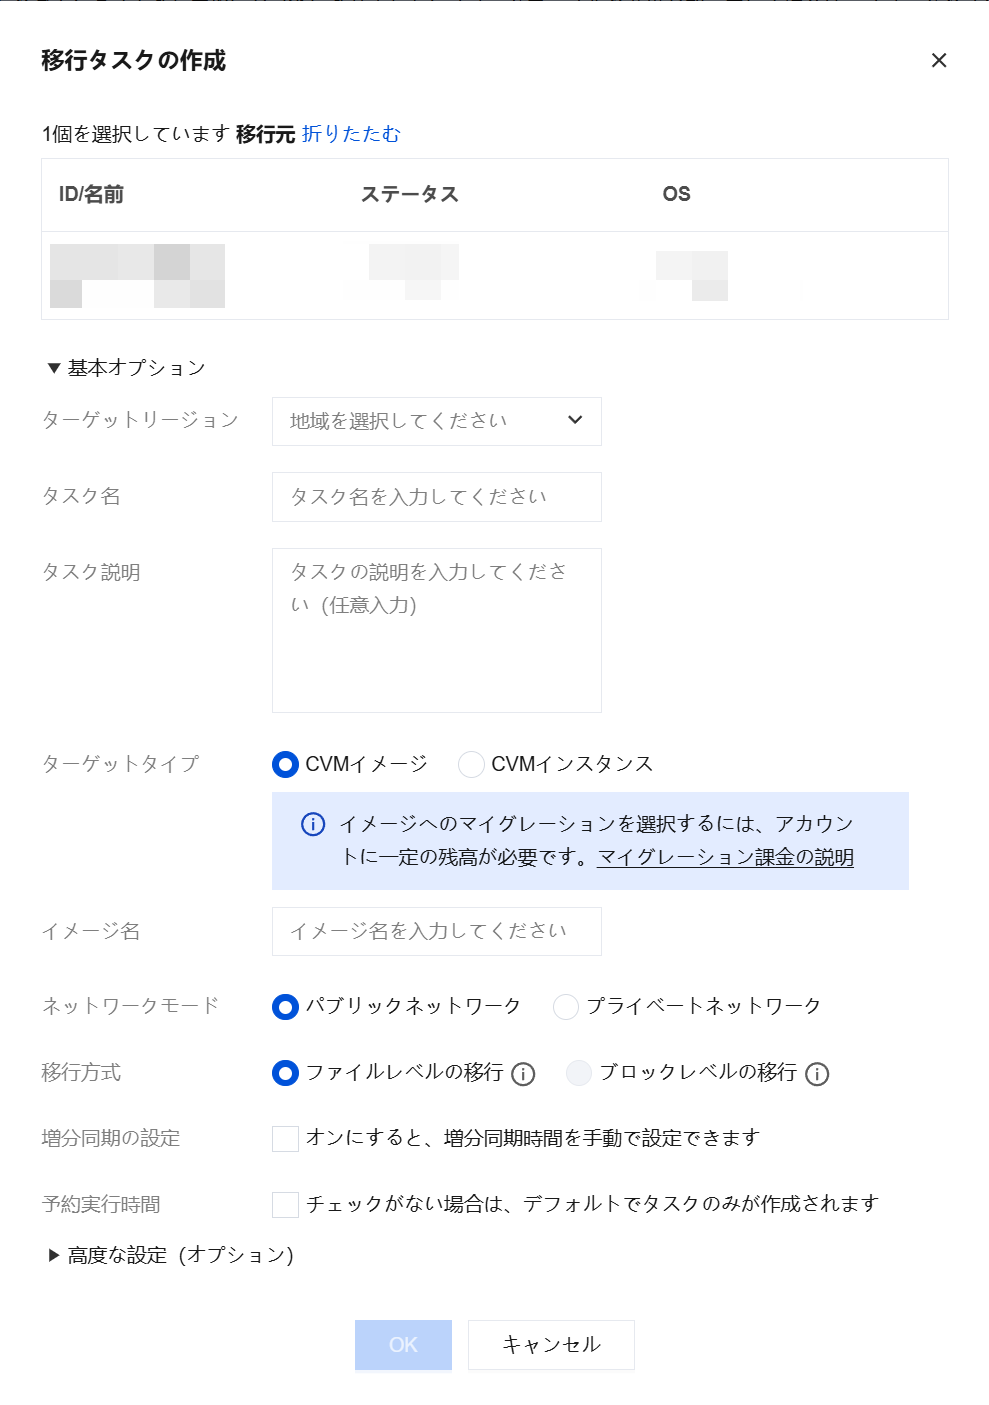The image size is (989, 1405).
Task: Choose プライベートネットワーク network mode
Action: pyautogui.click(x=566, y=1007)
